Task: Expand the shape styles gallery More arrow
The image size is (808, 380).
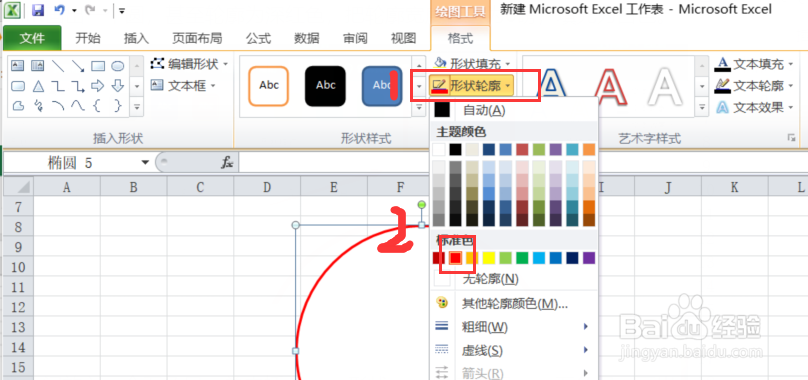Action: [x=419, y=107]
